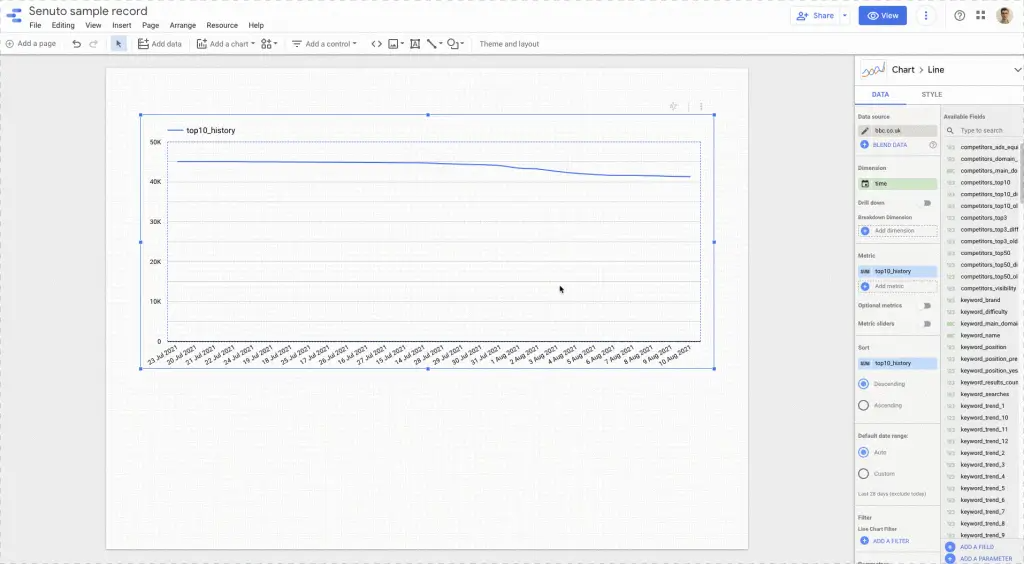This screenshot has height=564, width=1024.
Task: Select the keyword_difficulty field
Action: tap(982, 312)
